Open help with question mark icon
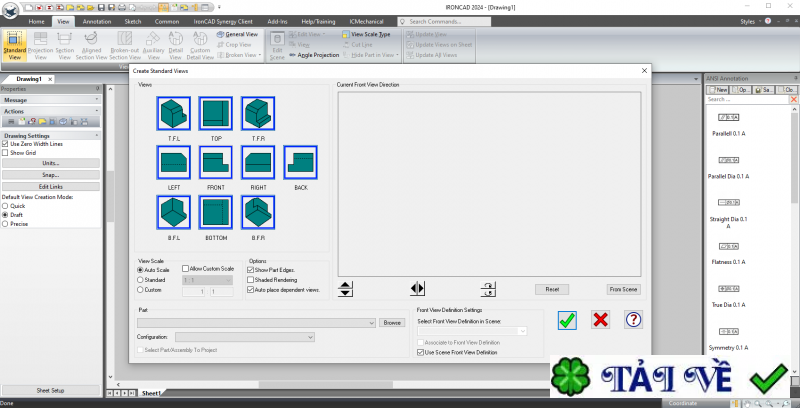 (x=633, y=320)
